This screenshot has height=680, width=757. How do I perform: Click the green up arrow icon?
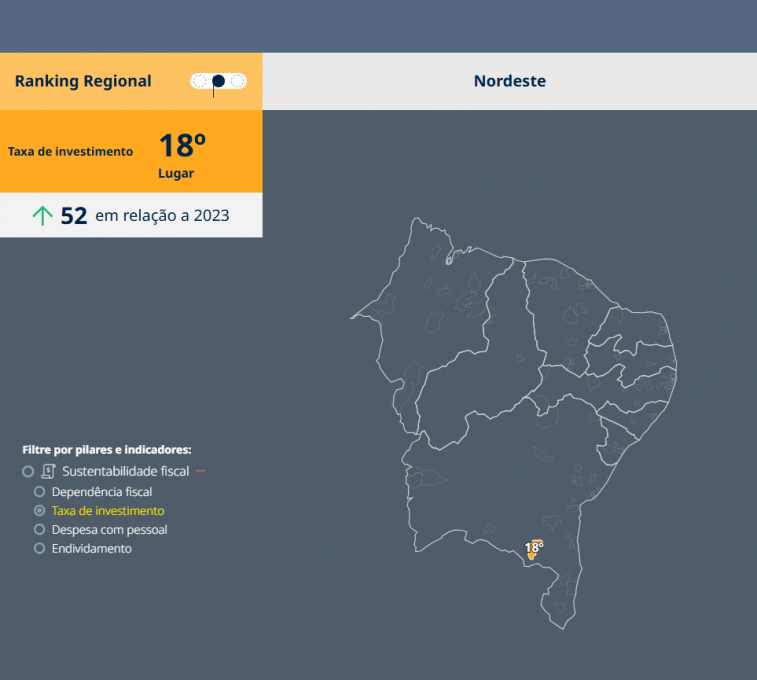[x=42, y=215]
